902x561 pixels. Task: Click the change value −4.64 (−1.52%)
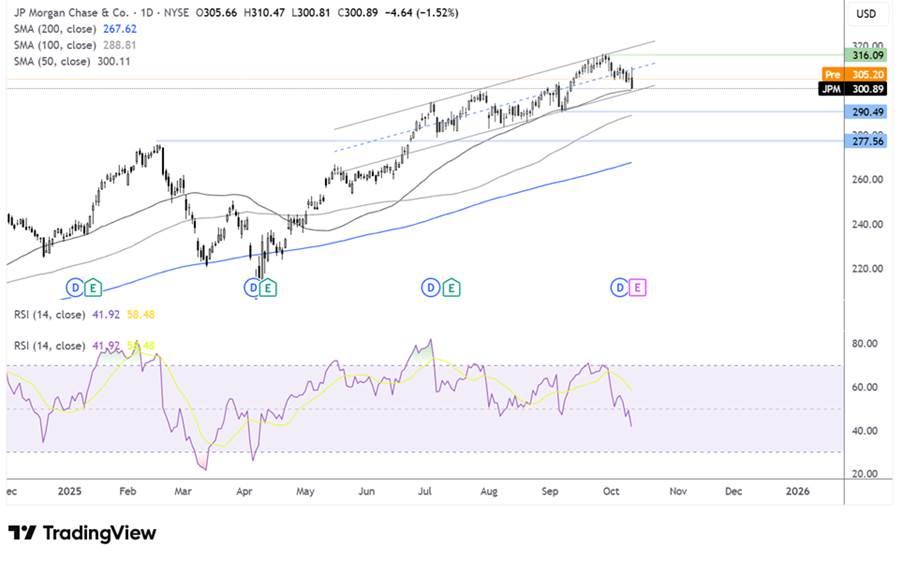point(422,13)
